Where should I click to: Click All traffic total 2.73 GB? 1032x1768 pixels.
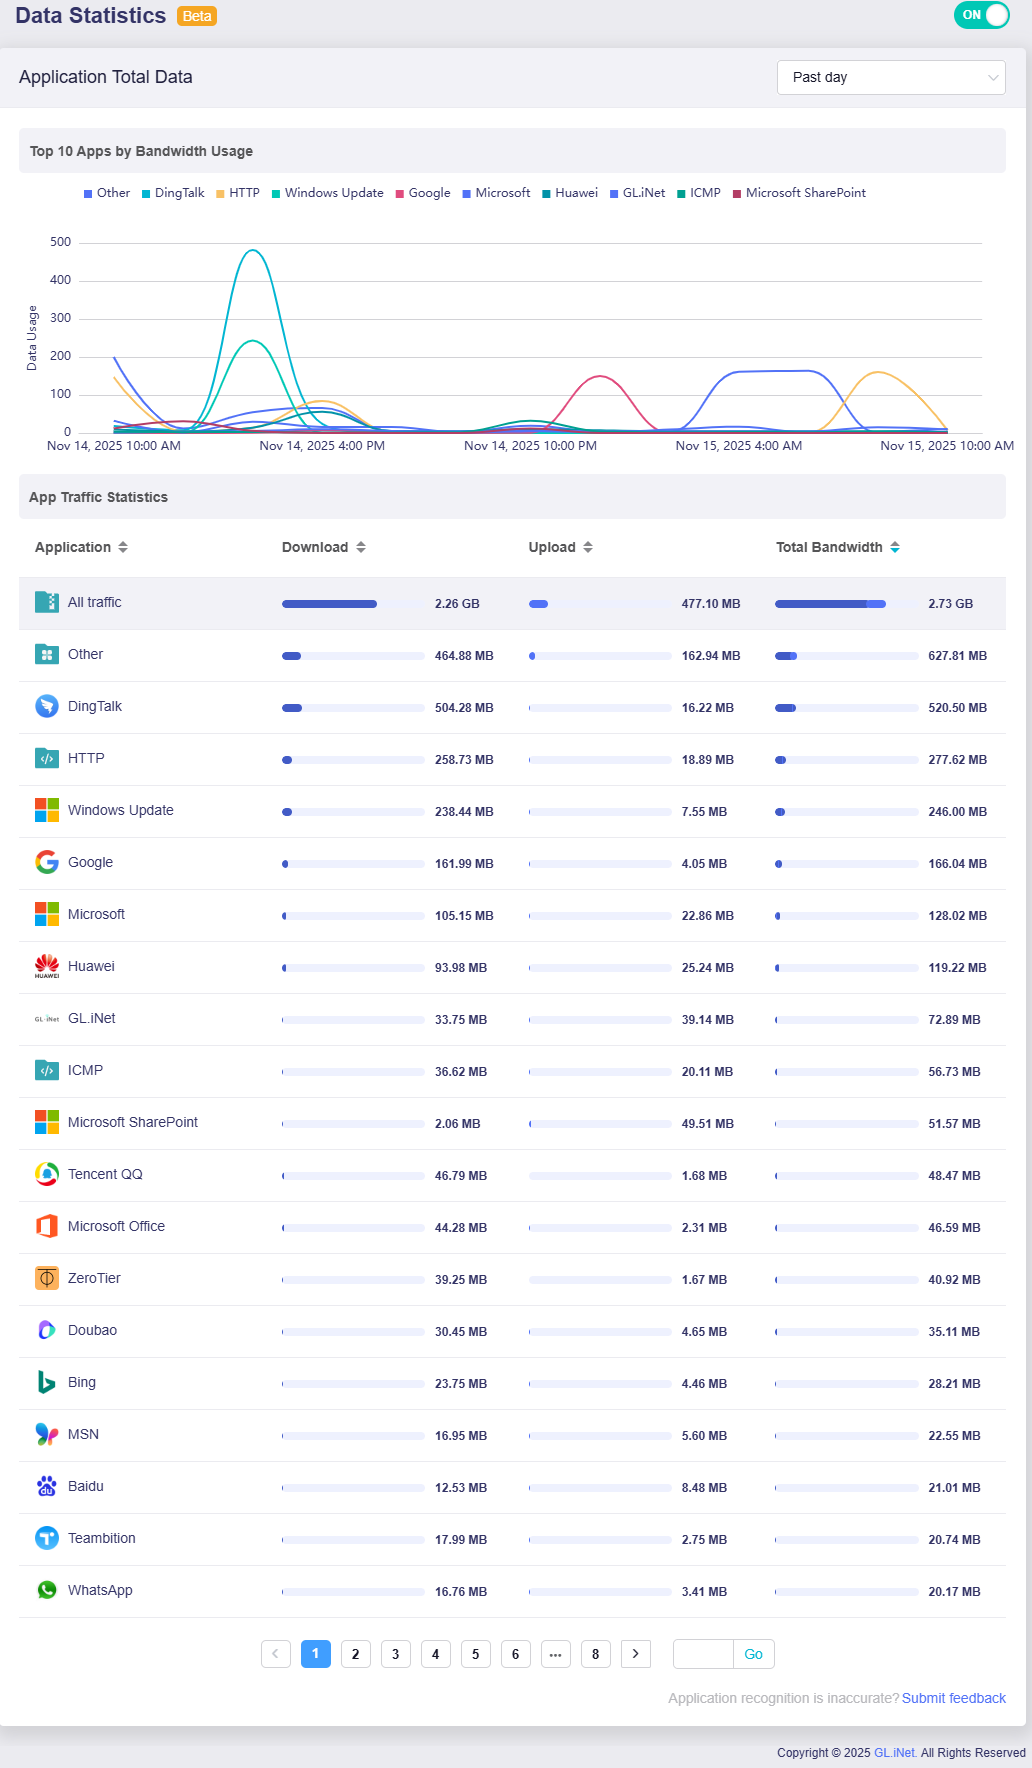click(950, 604)
